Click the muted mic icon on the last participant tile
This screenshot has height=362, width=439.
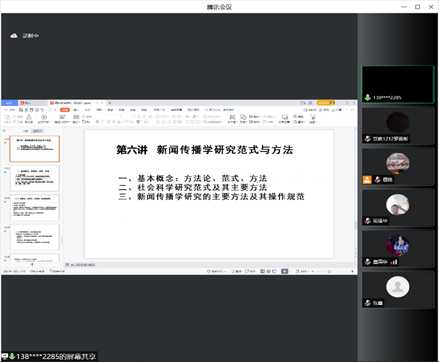(x=368, y=303)
